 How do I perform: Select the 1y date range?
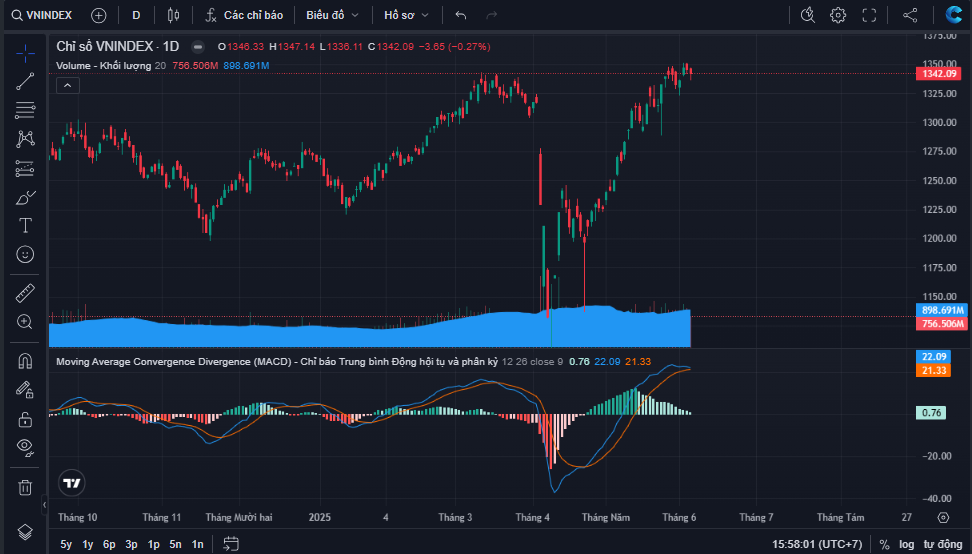coord(88,544)
